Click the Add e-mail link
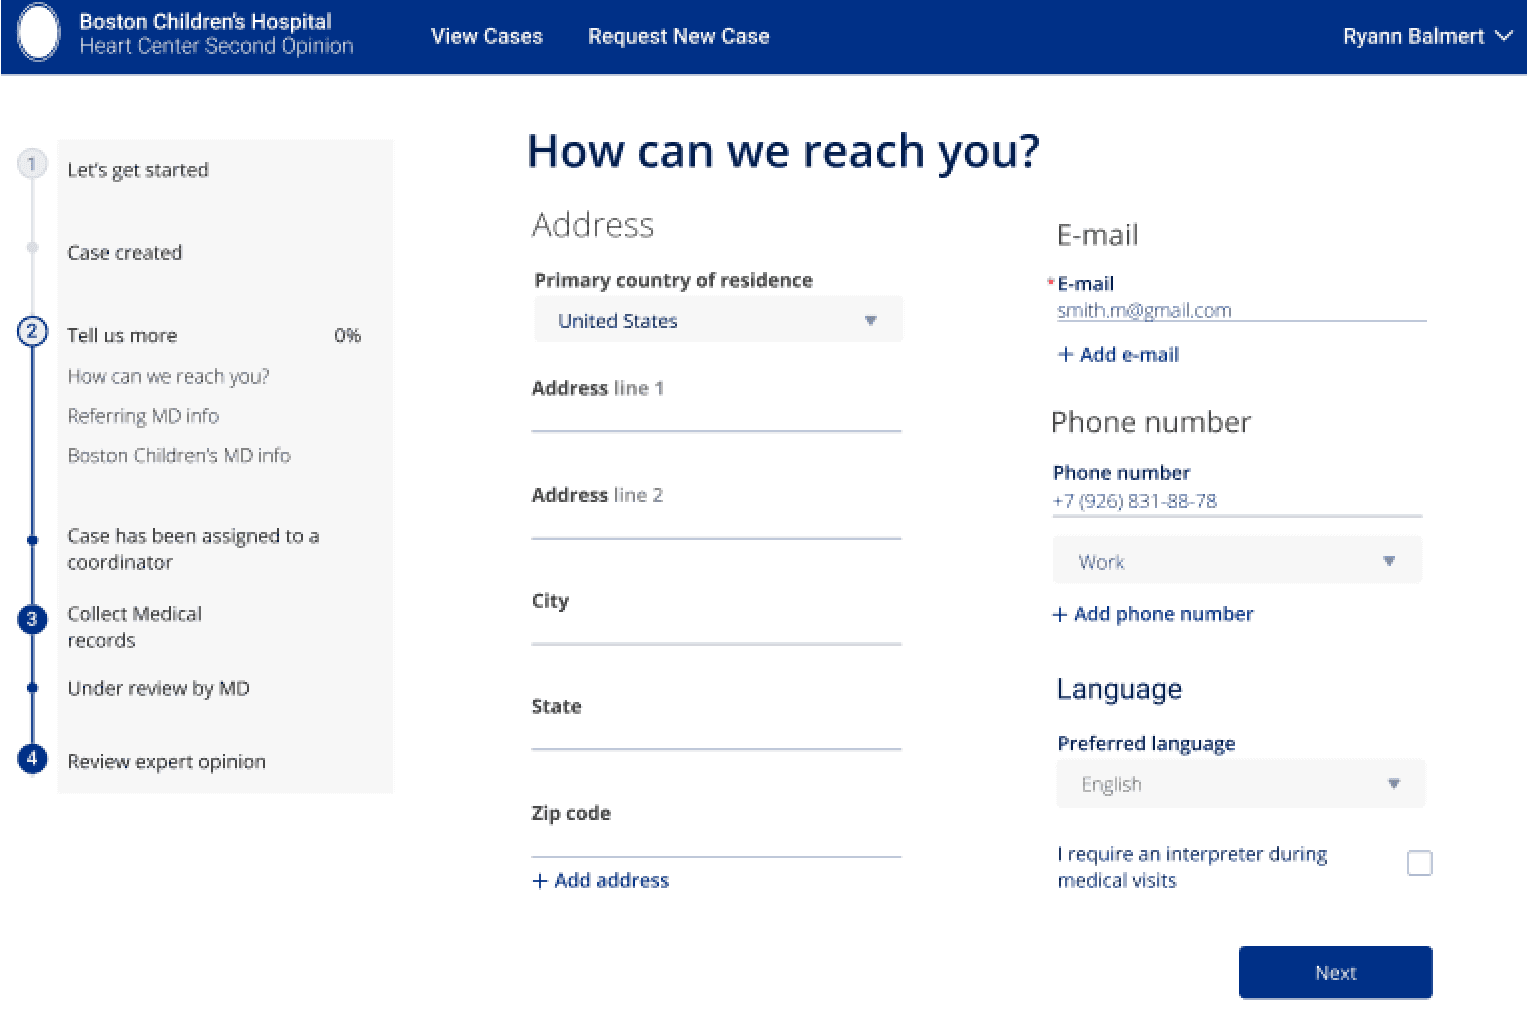 tap(1119, 354)
